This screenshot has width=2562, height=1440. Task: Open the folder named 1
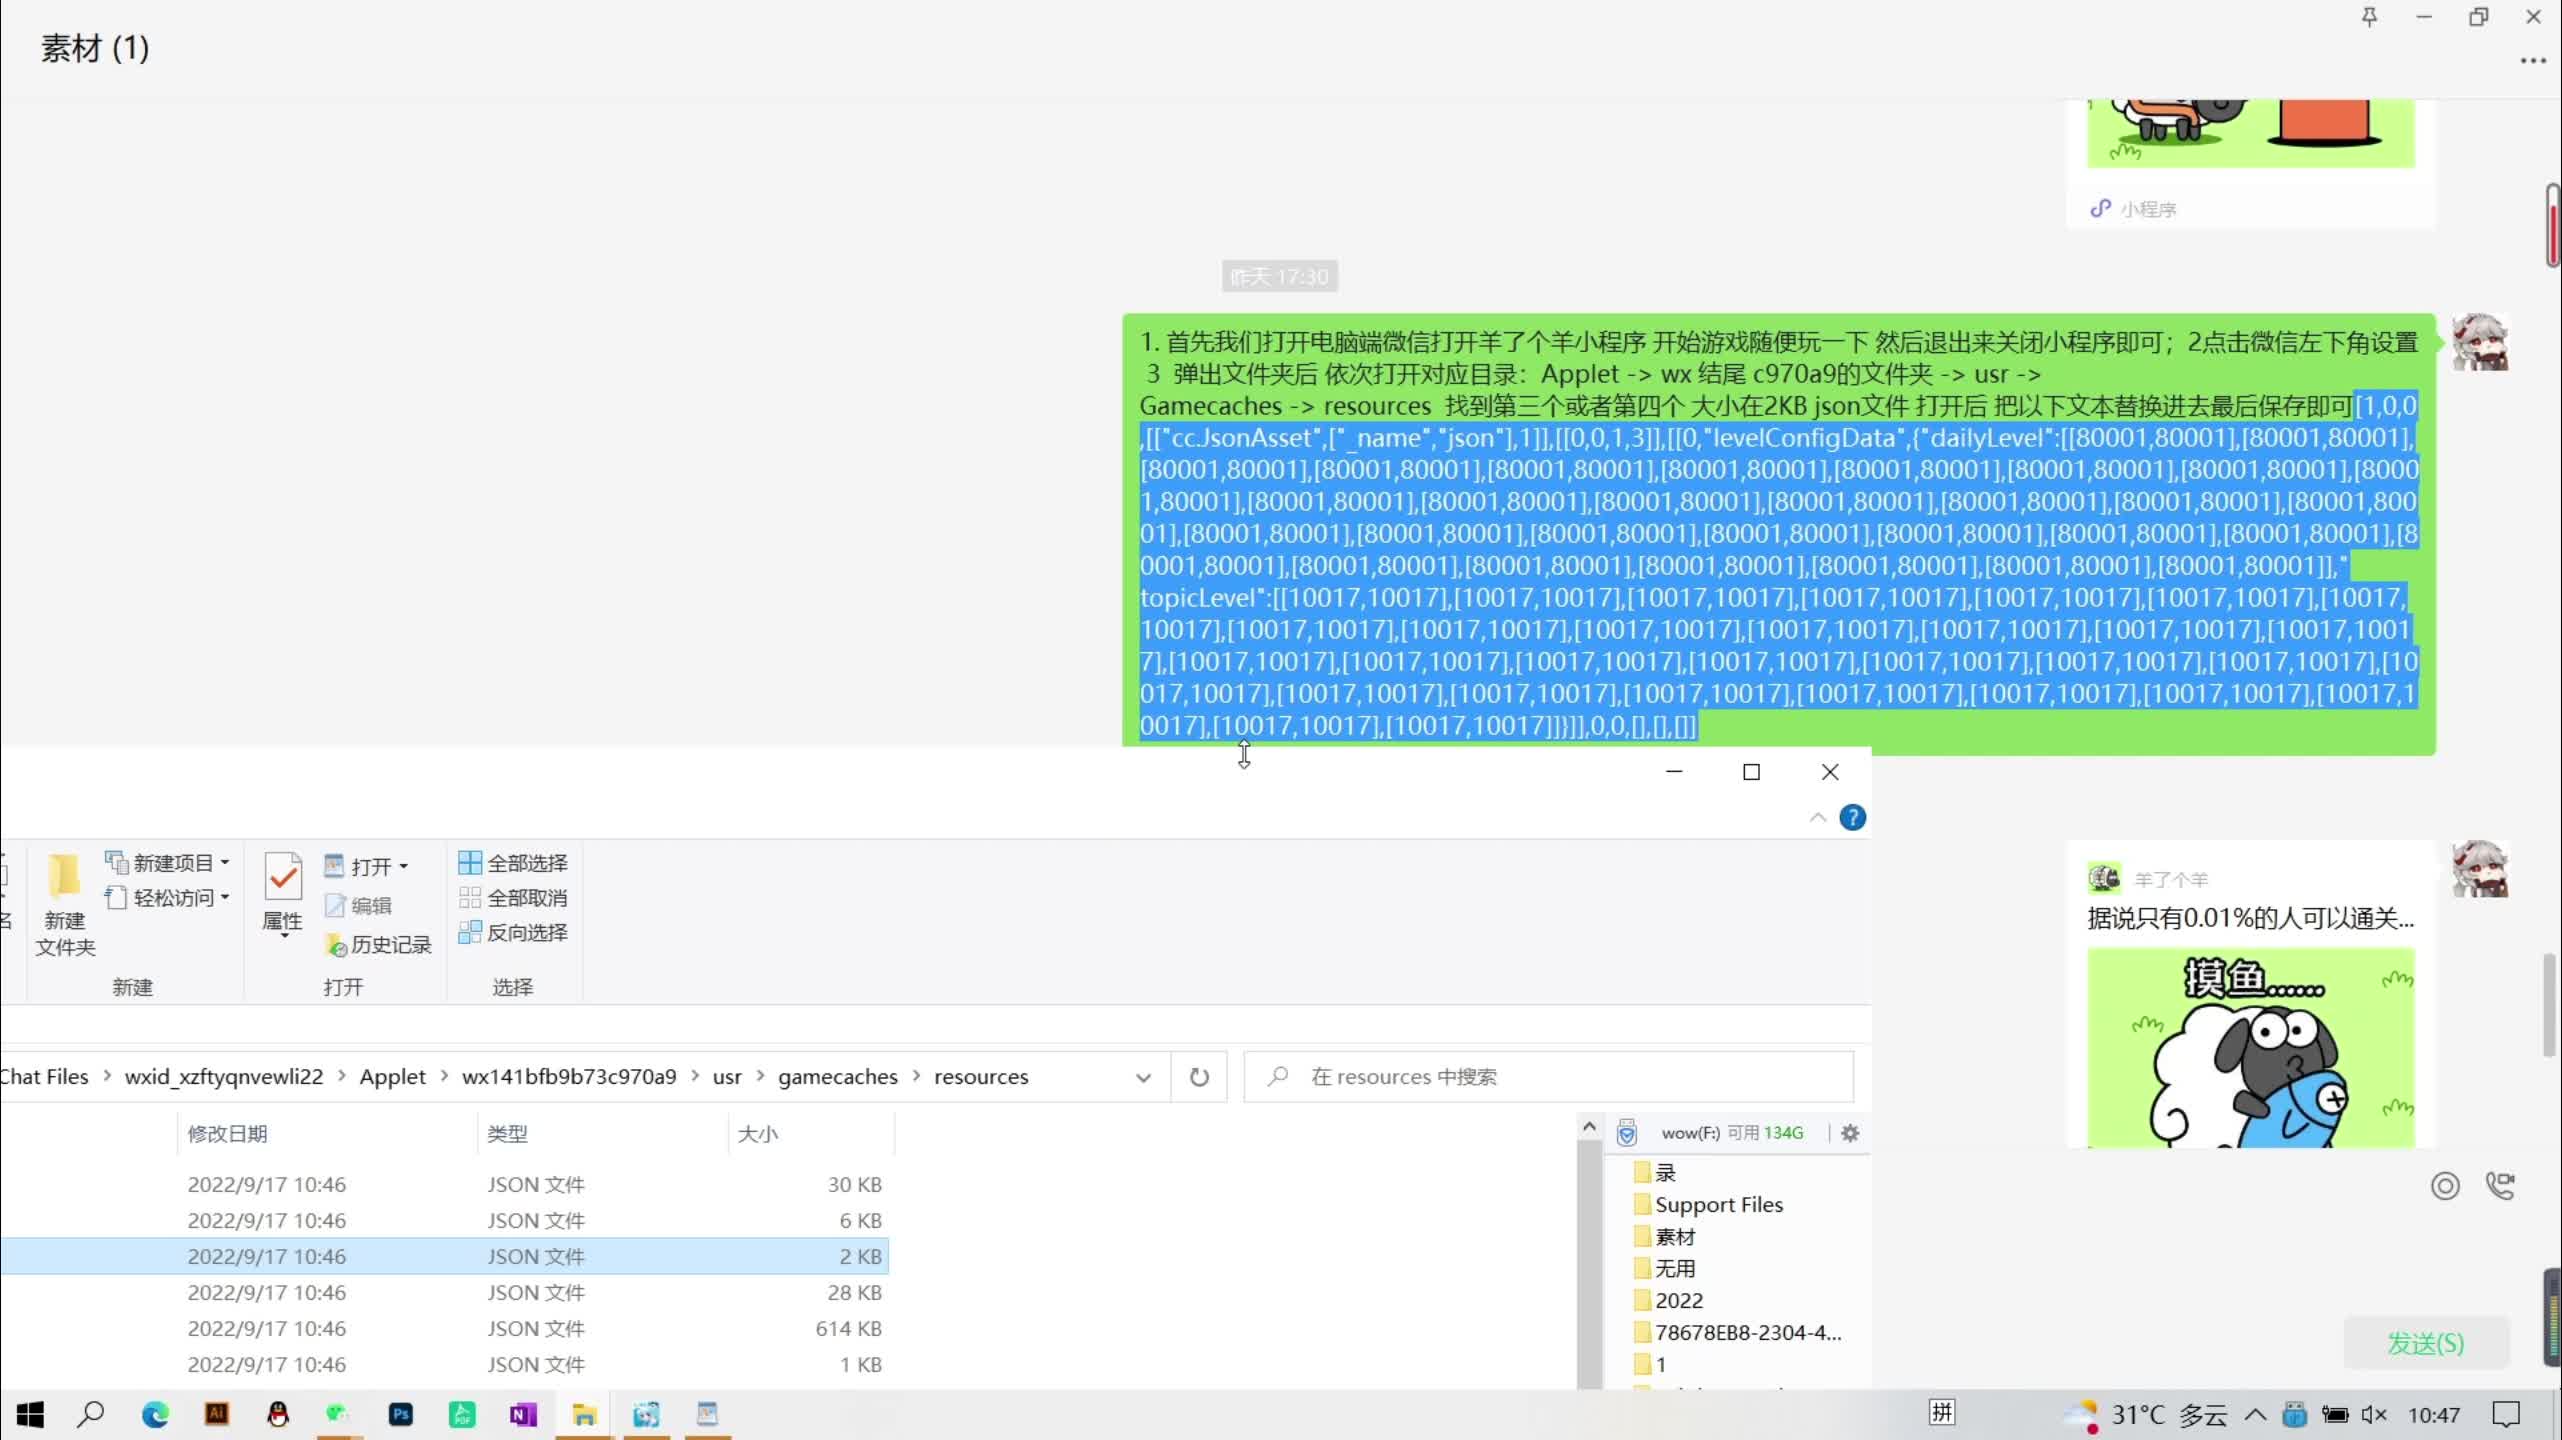coord(1650,1364)
